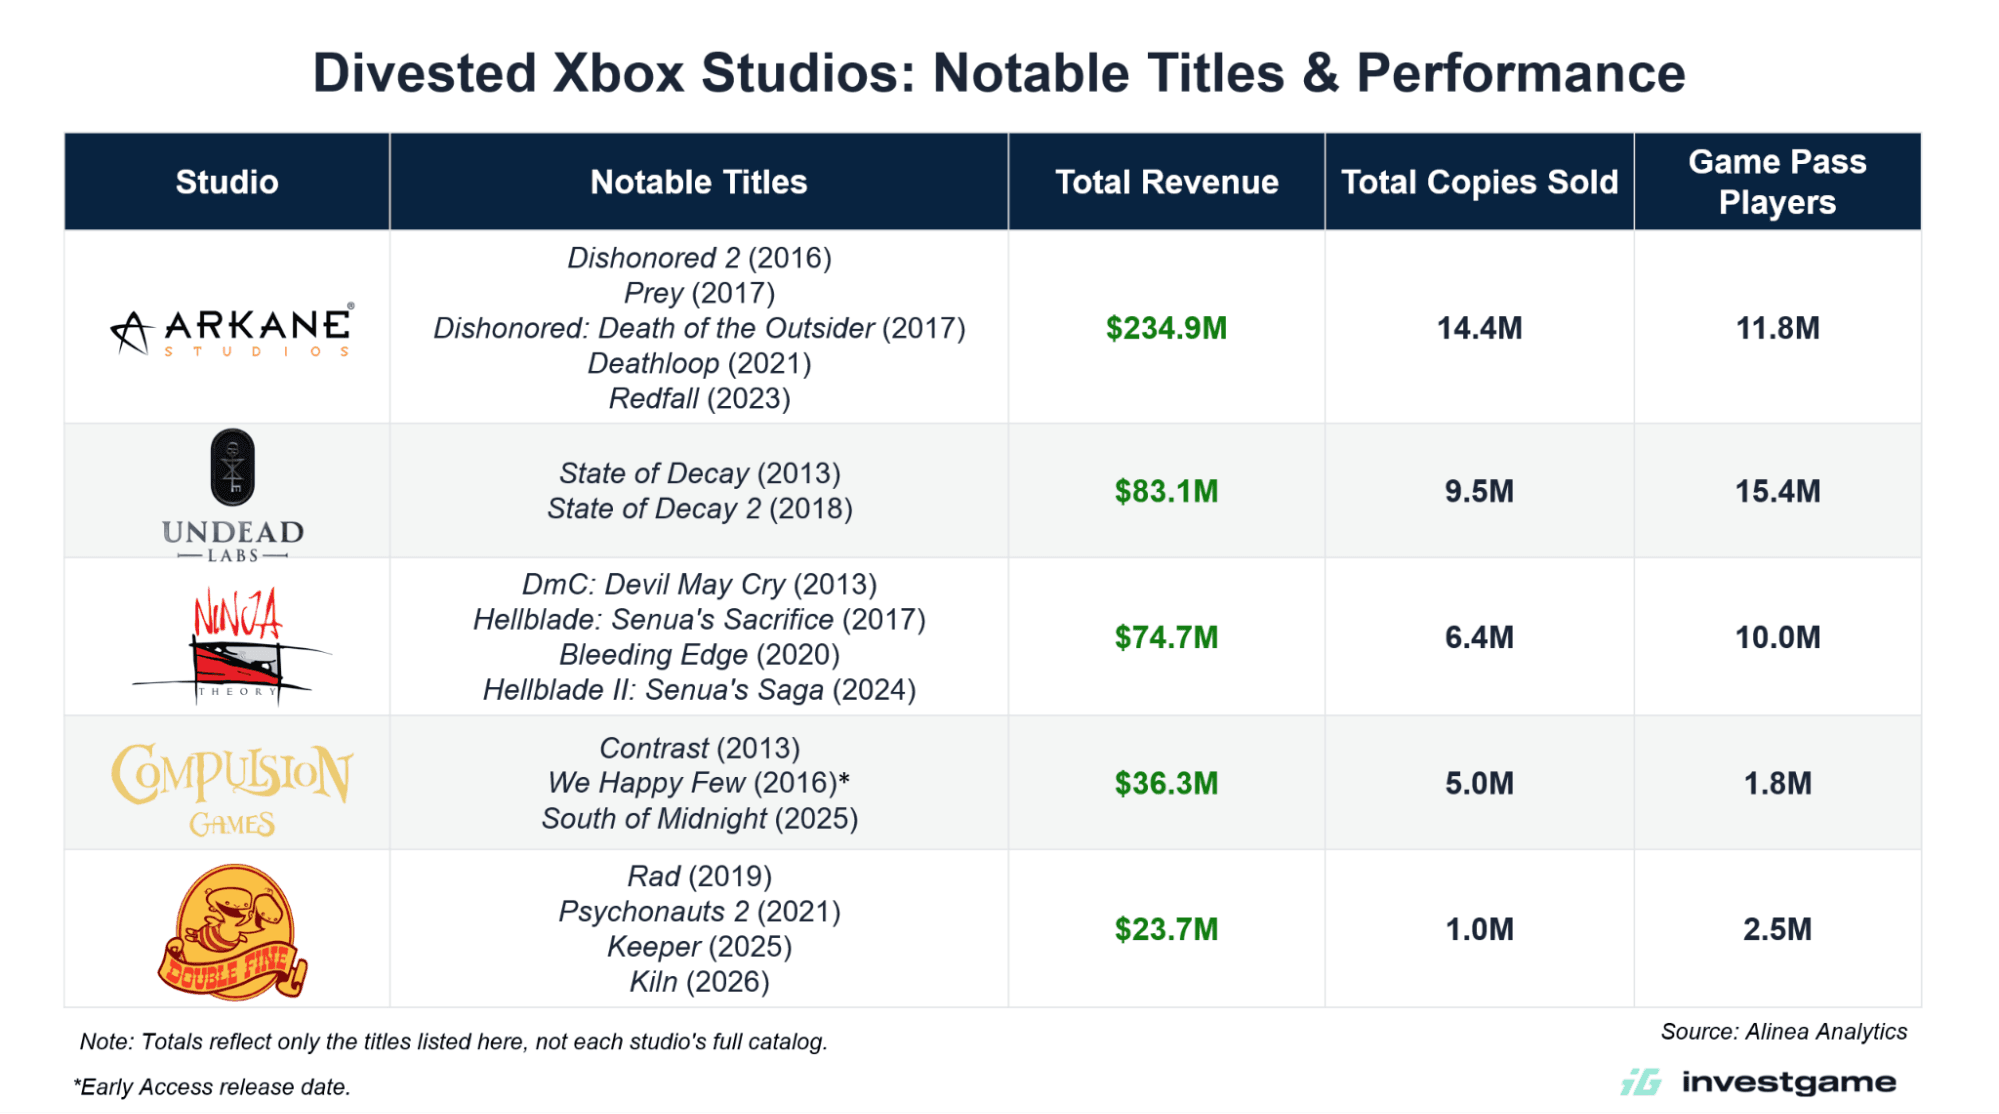Select State of Decay 2 (2018) entry
This screenshot has height=1114, width=1999.
click(699, 508)
